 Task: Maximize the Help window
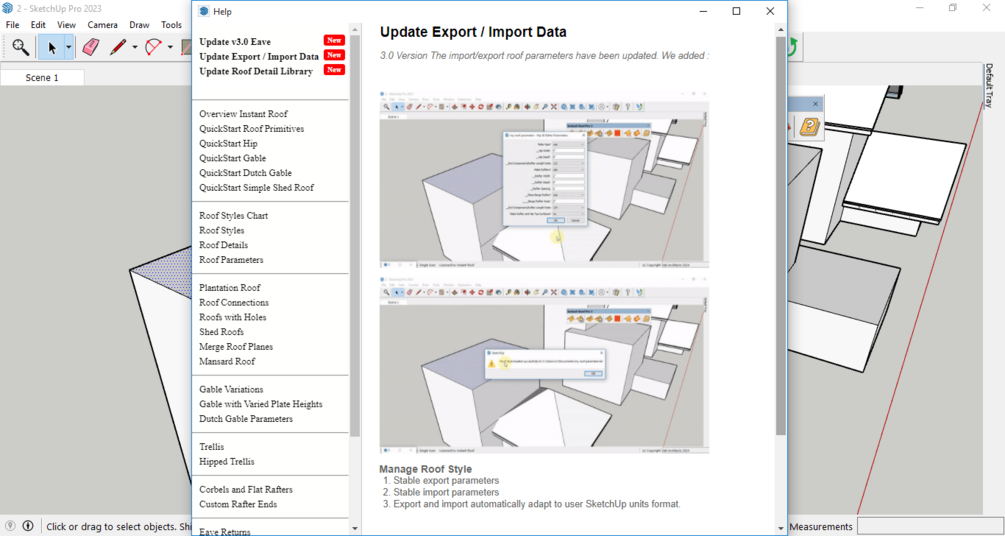[736, 11]
